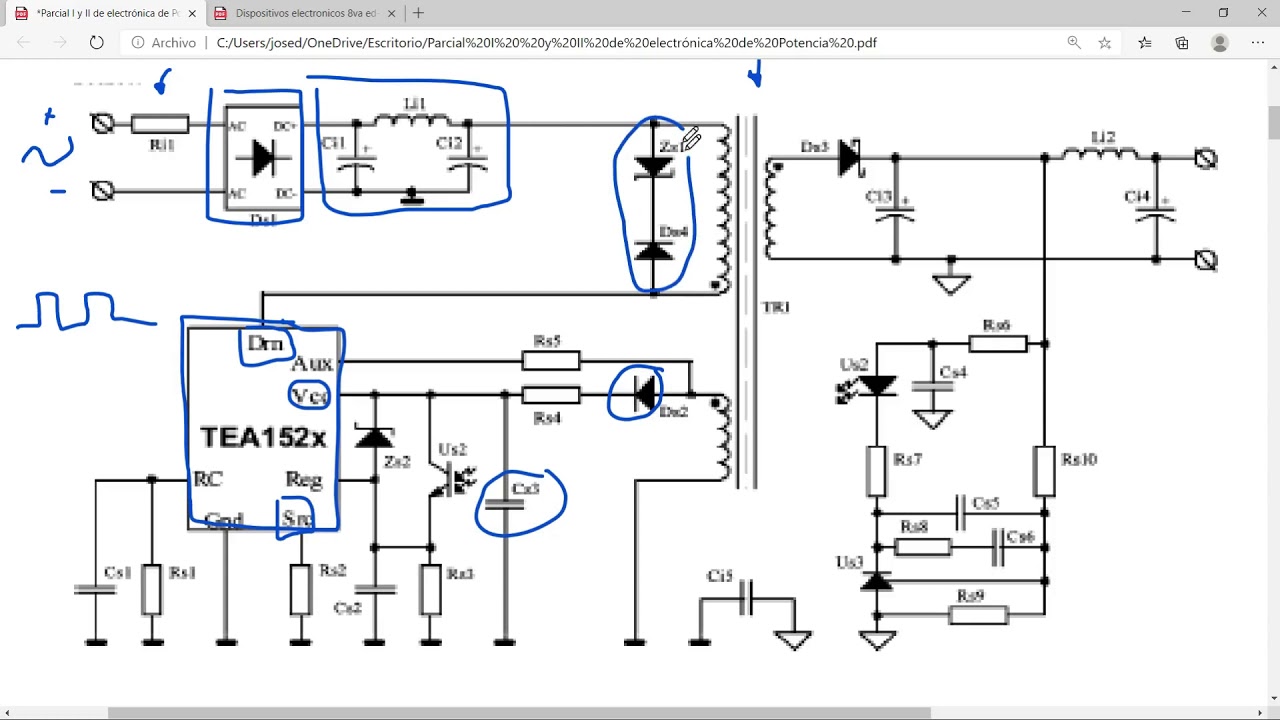Screen dimensions: 1280x720
Task: Close the Dispositivos electronicos tab
Action: 391,14
